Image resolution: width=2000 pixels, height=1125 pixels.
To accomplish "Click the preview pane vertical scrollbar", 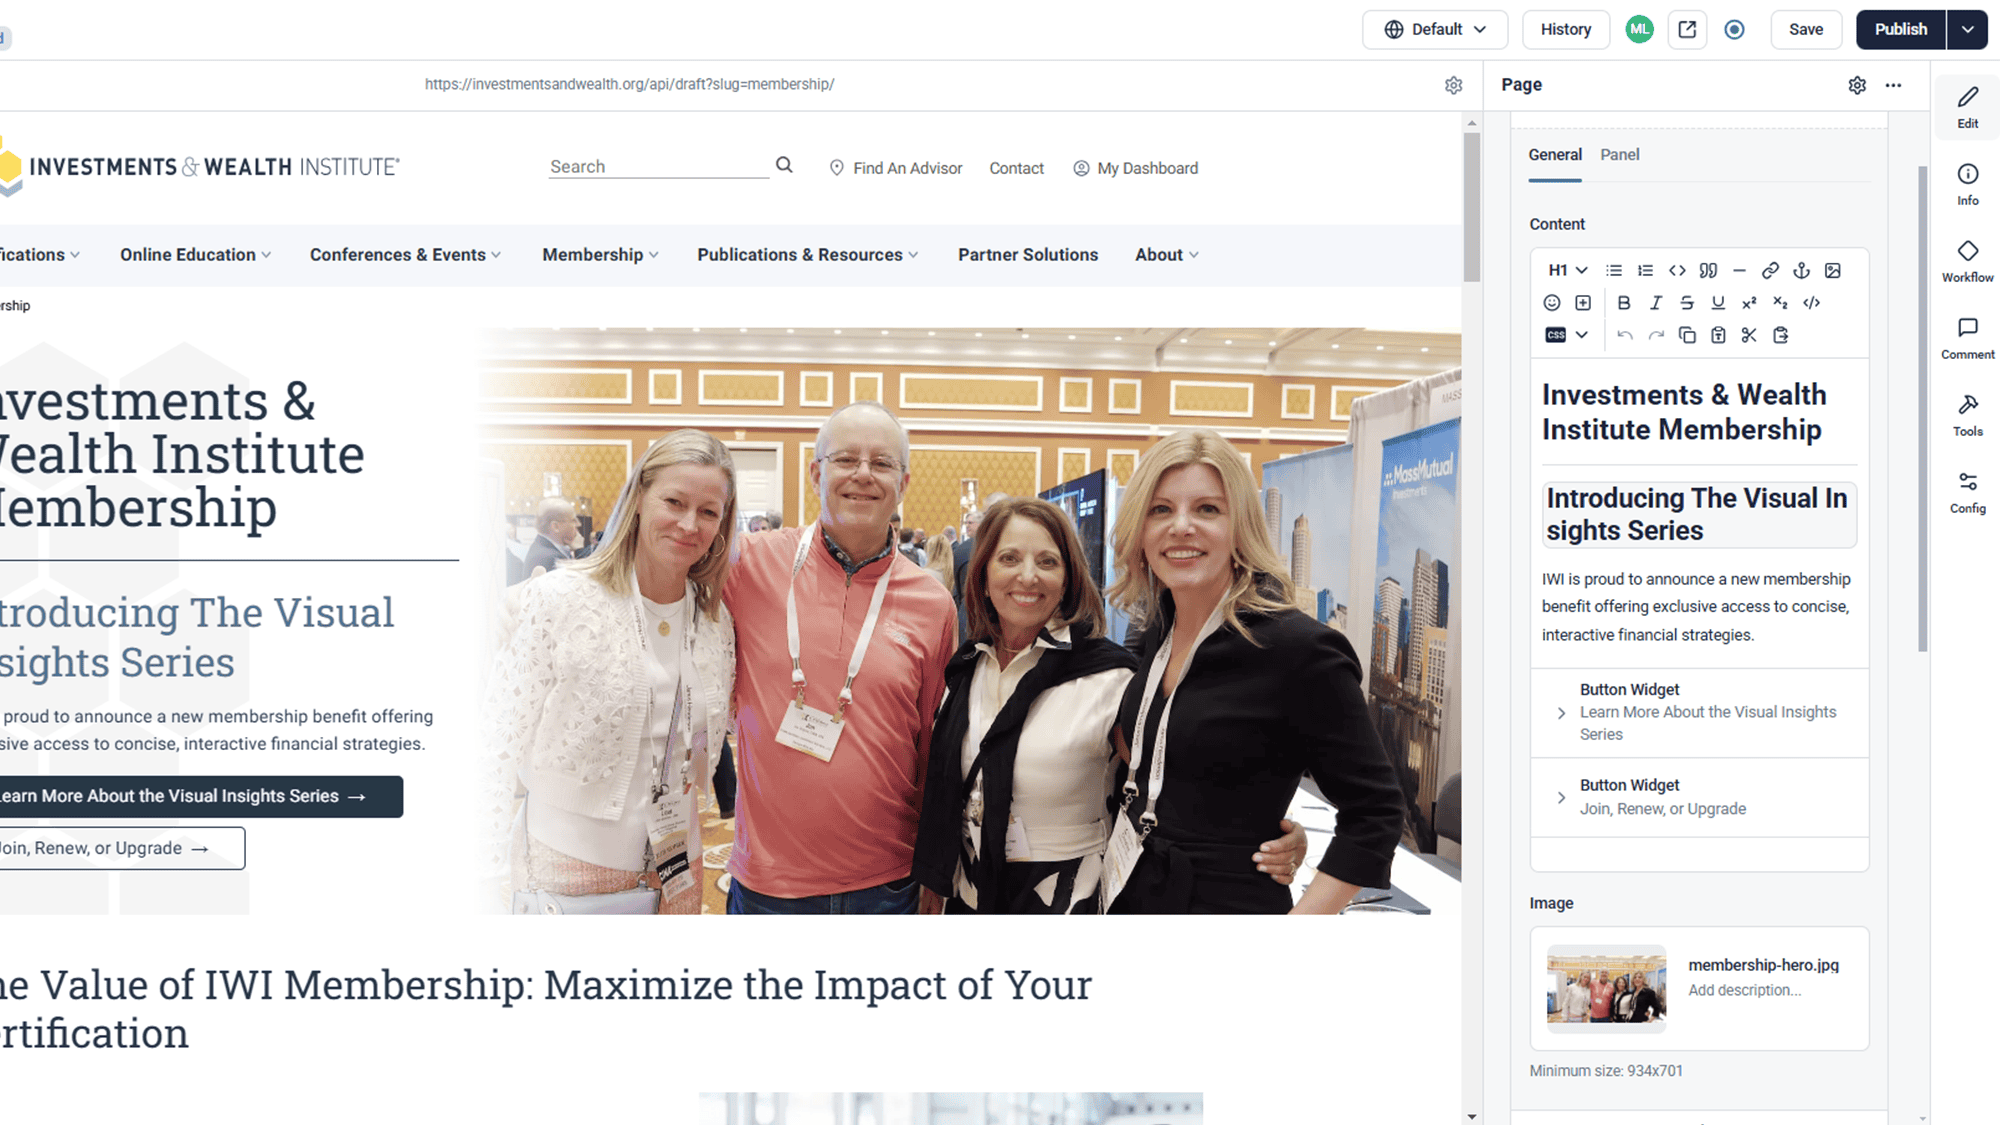I will coord(1471,207).
